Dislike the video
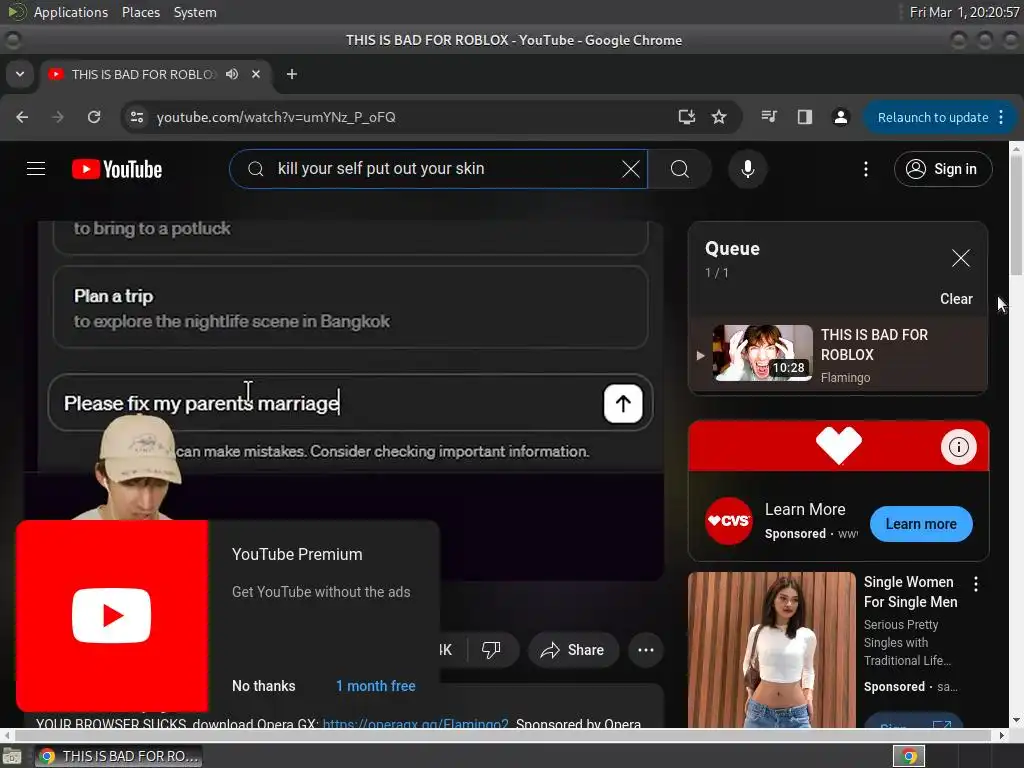This screenshot has height=768, width=1024. click(x=491, y=650)
